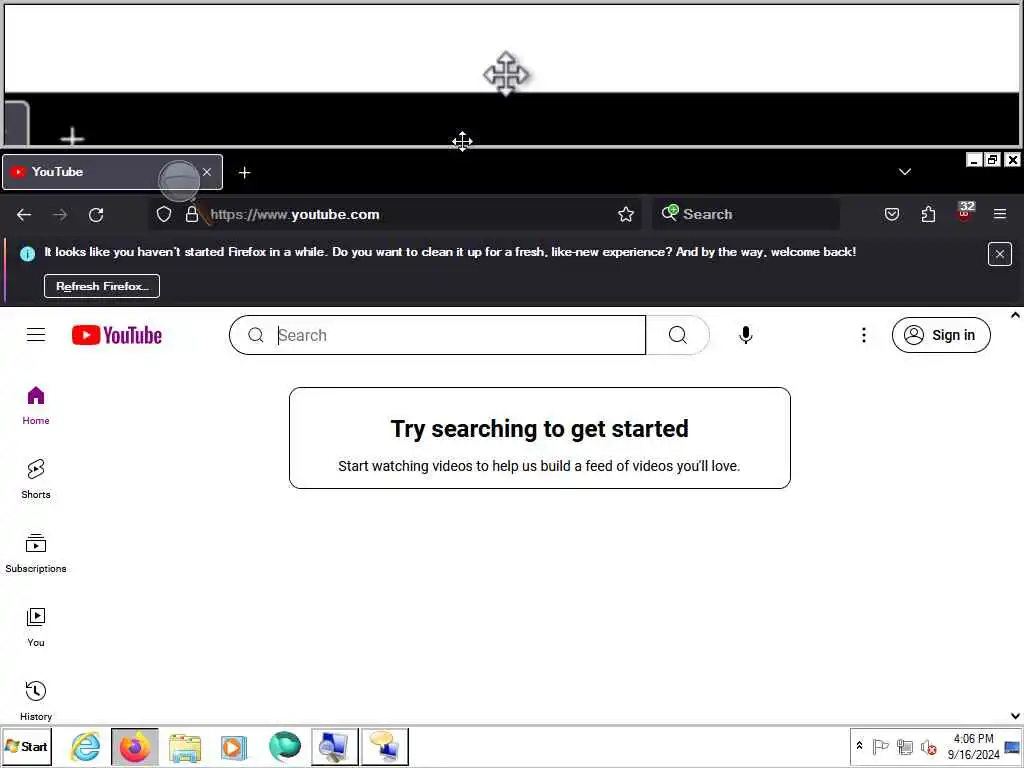
Task: Open History in the sidebar
Action: [36, 701]
